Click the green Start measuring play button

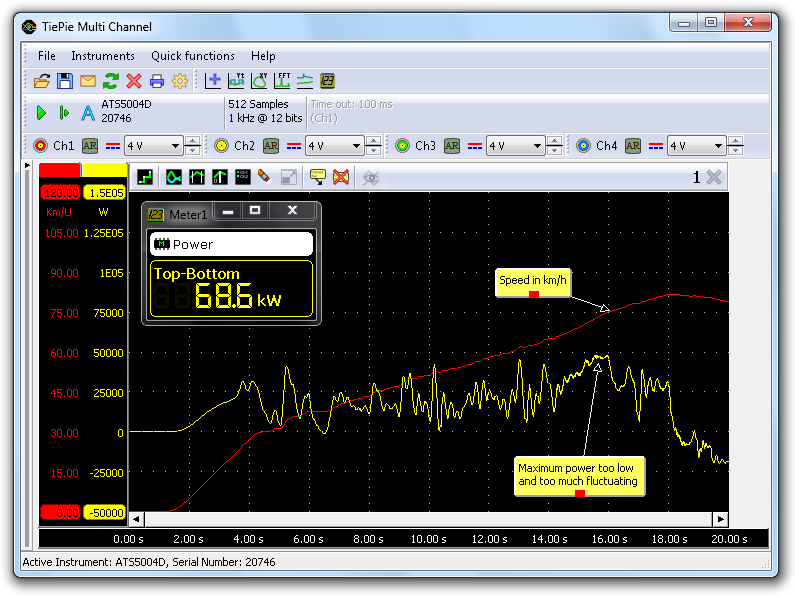point(42,112)
